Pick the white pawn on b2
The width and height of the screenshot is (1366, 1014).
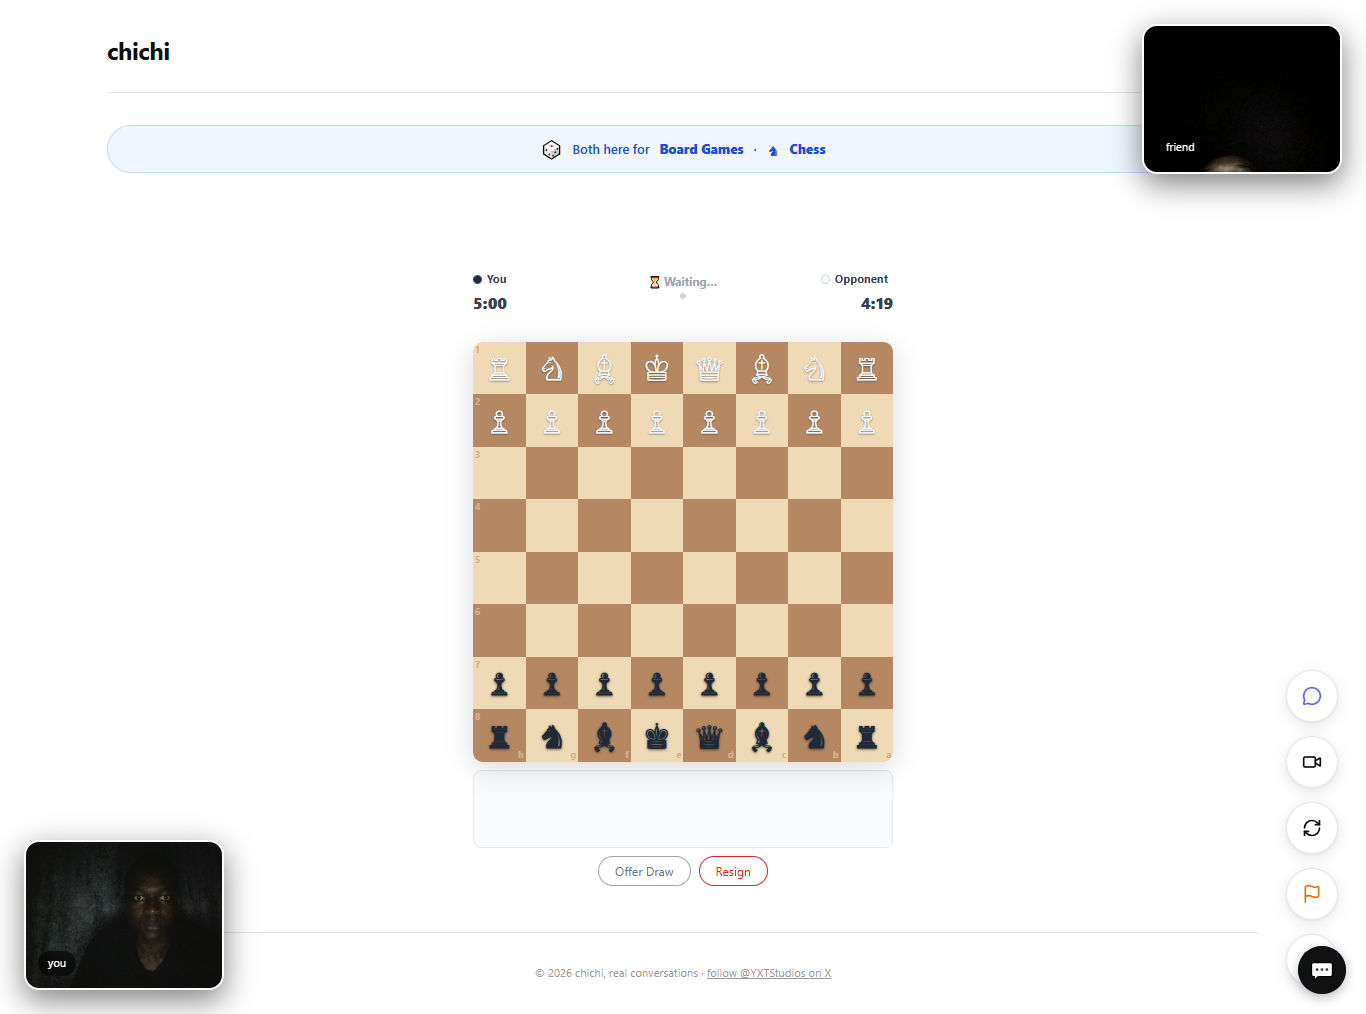(x=814, y=422)
